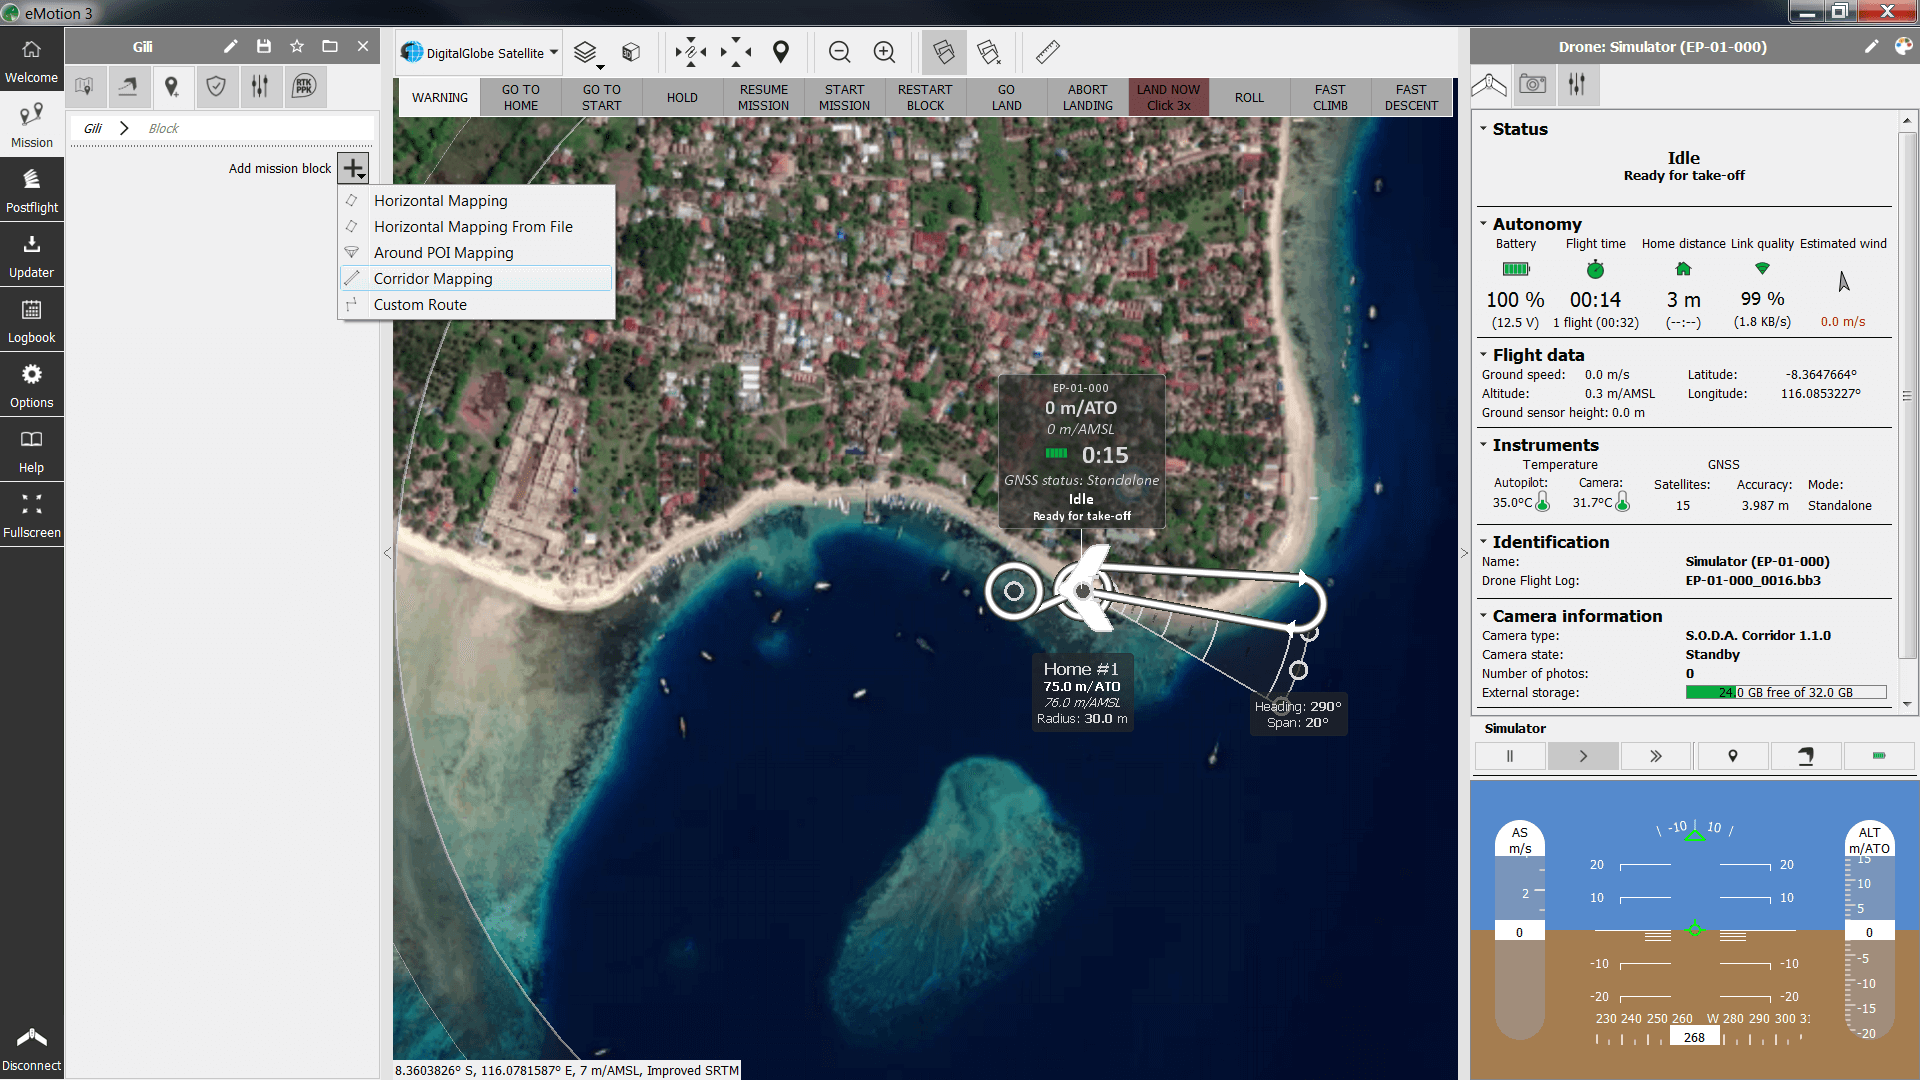Image resolution: width=1920 pixels, height=1080 pixels.
Task: Click the START MISSION button
Action: pos(844,97)
